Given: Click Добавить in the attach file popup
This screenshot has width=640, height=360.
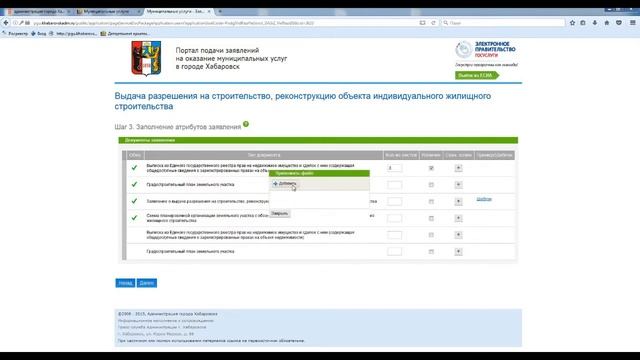Looking at the screenshot, I should 284,184.
